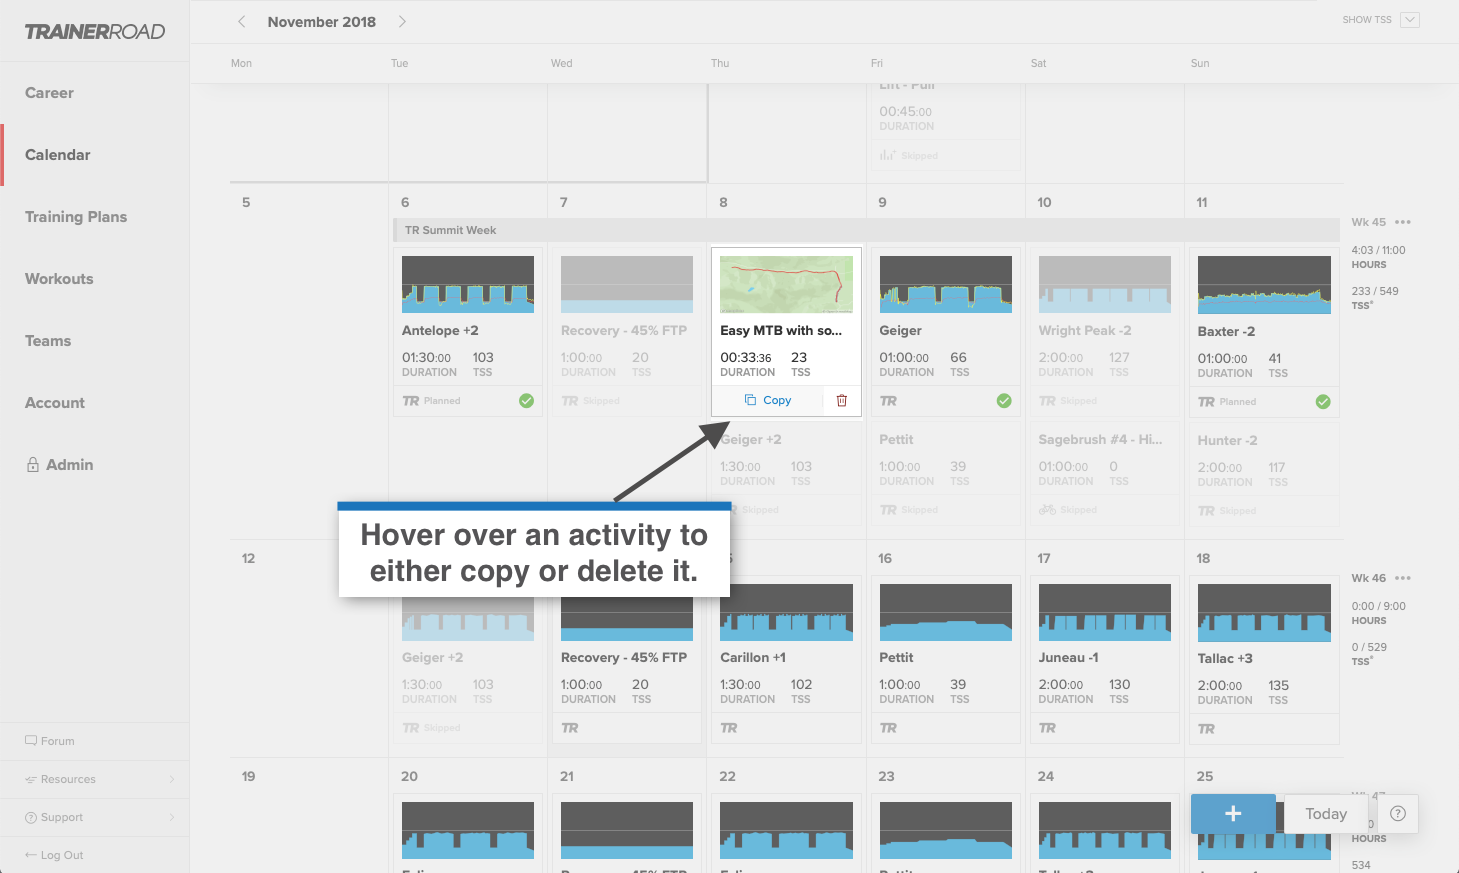Open Baxter -2 workout chart
Viewport: 1459px width, 873px height.
pyautogui.click(x=1264, y=285)
